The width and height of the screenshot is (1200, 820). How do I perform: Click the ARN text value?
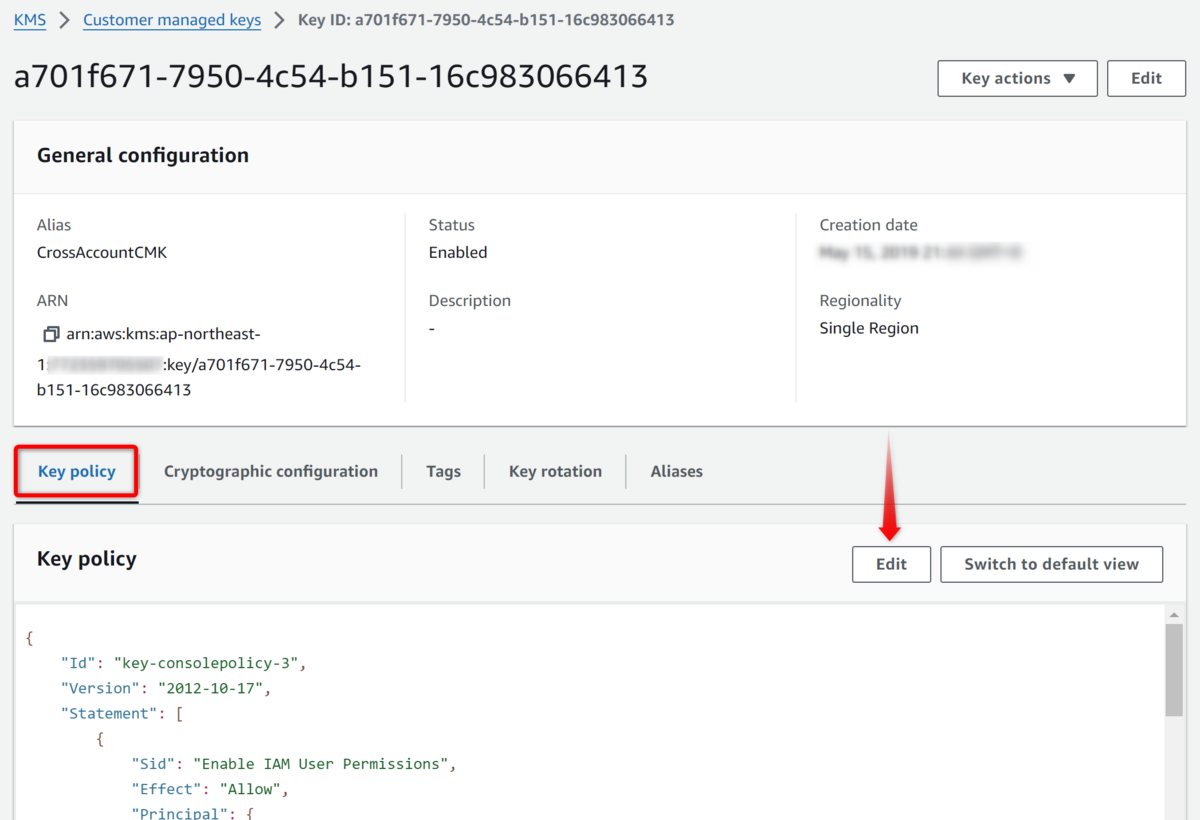(199, 362)
